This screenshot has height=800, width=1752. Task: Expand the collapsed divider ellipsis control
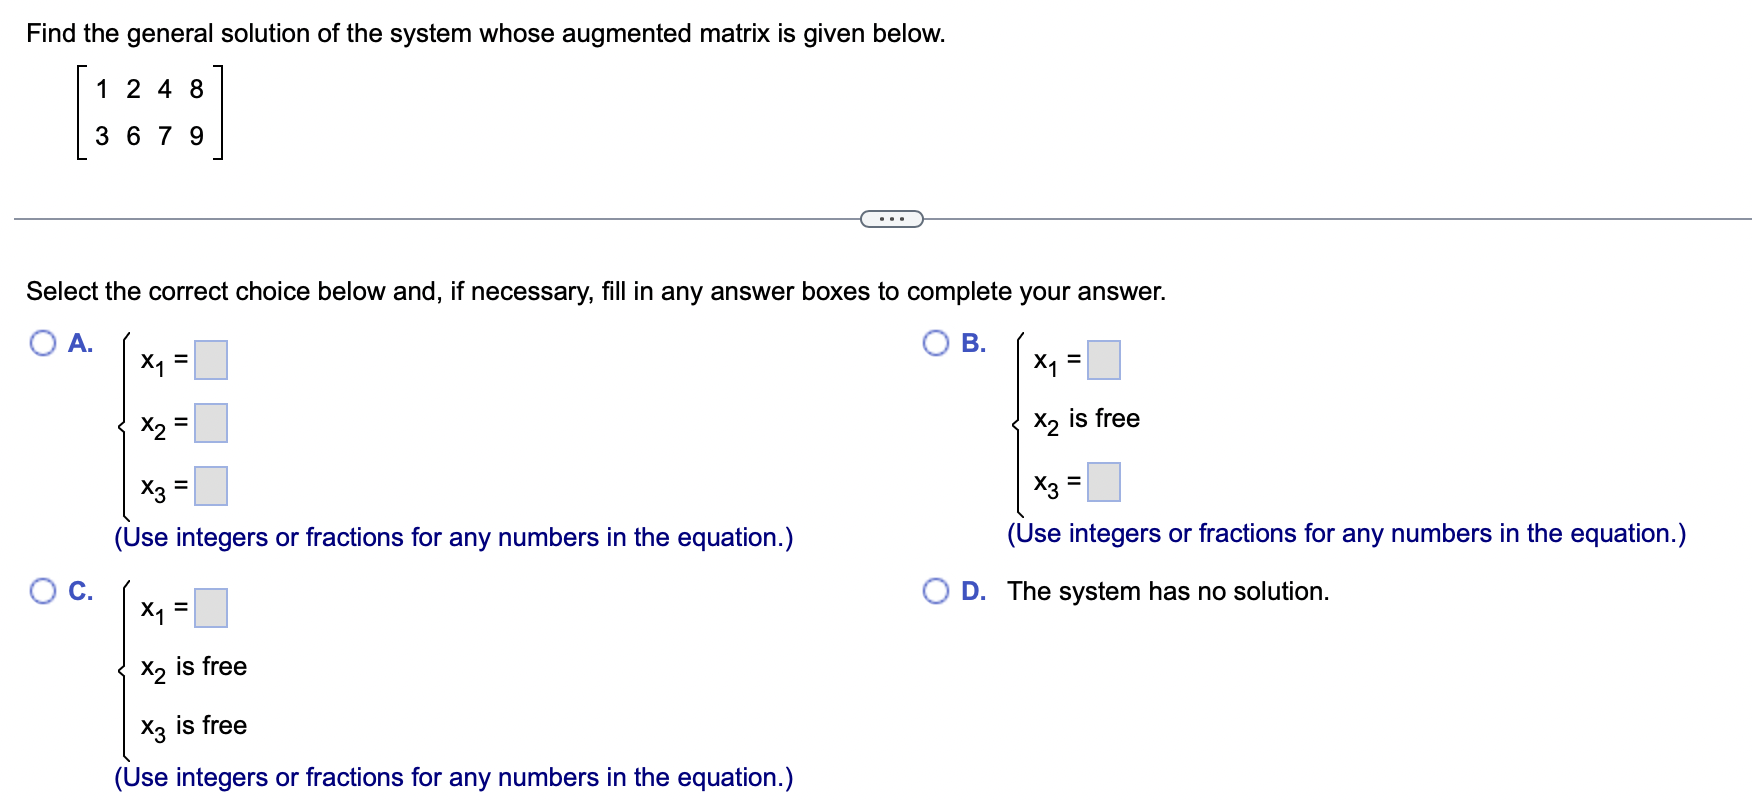coord(891,216)
